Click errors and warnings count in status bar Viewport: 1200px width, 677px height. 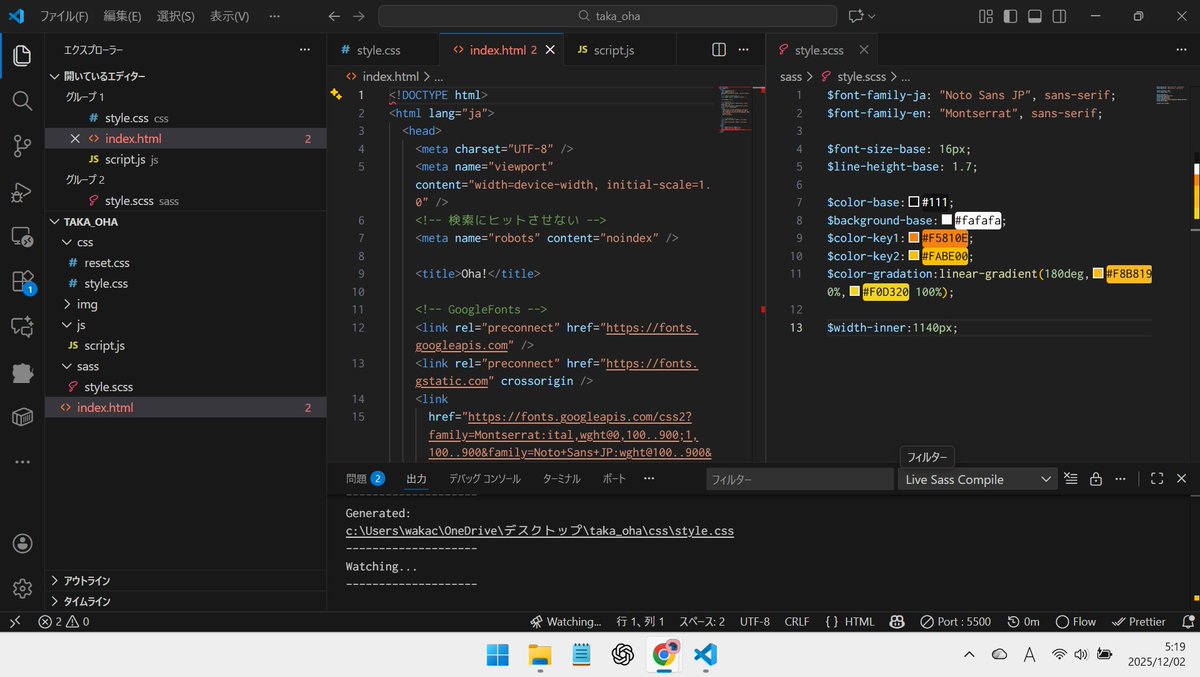[x=64, y=622]
